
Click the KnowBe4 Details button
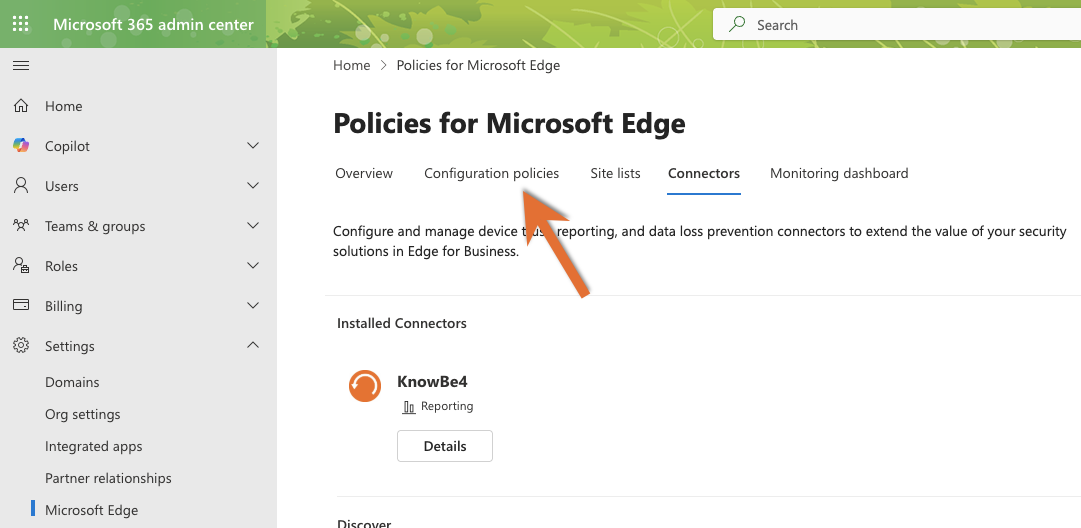(x=445, y=446)
